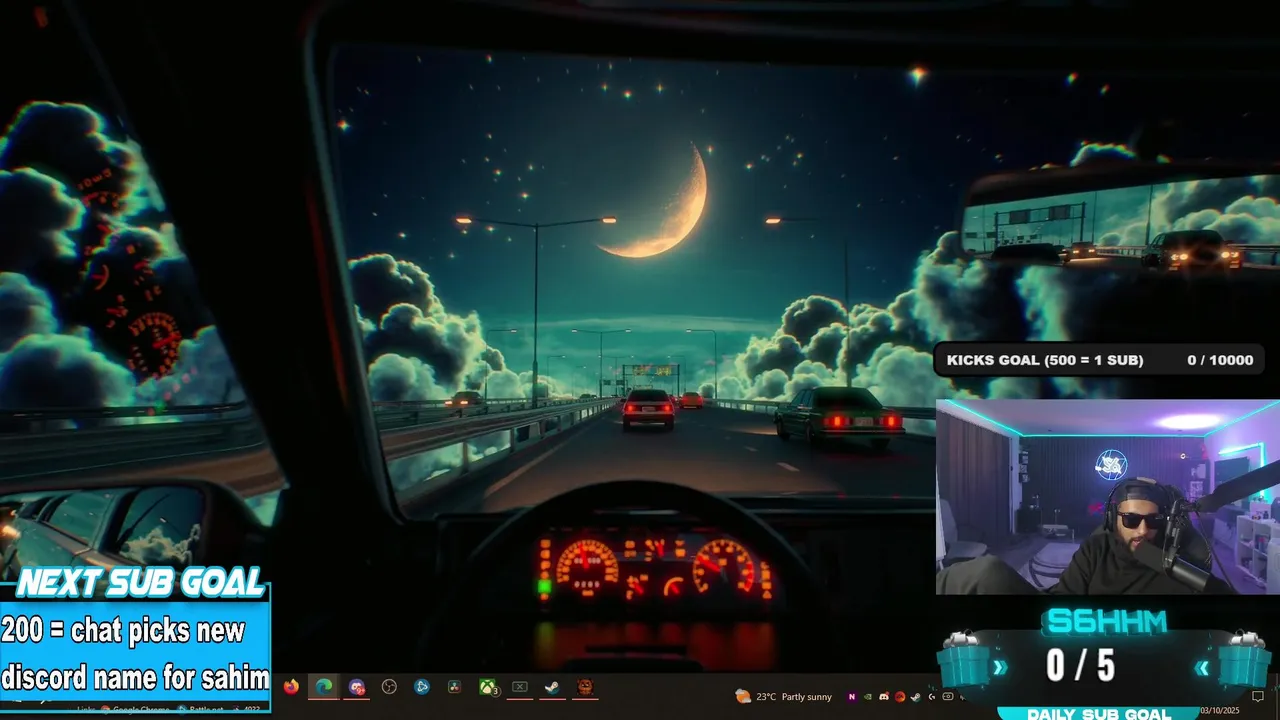1280x720 pixels.
Task: Switch to Microsoft Edge in the taskbar
Action: tap(324, 687)
